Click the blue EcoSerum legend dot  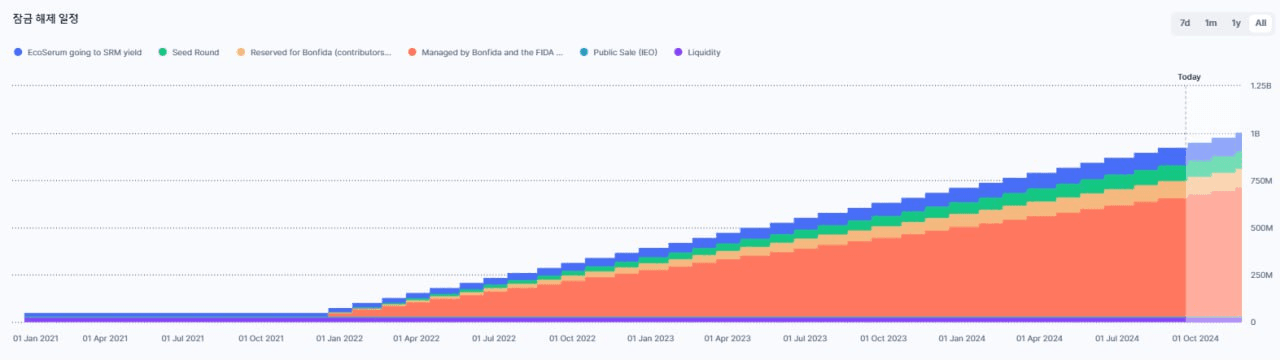pos(18,52)
